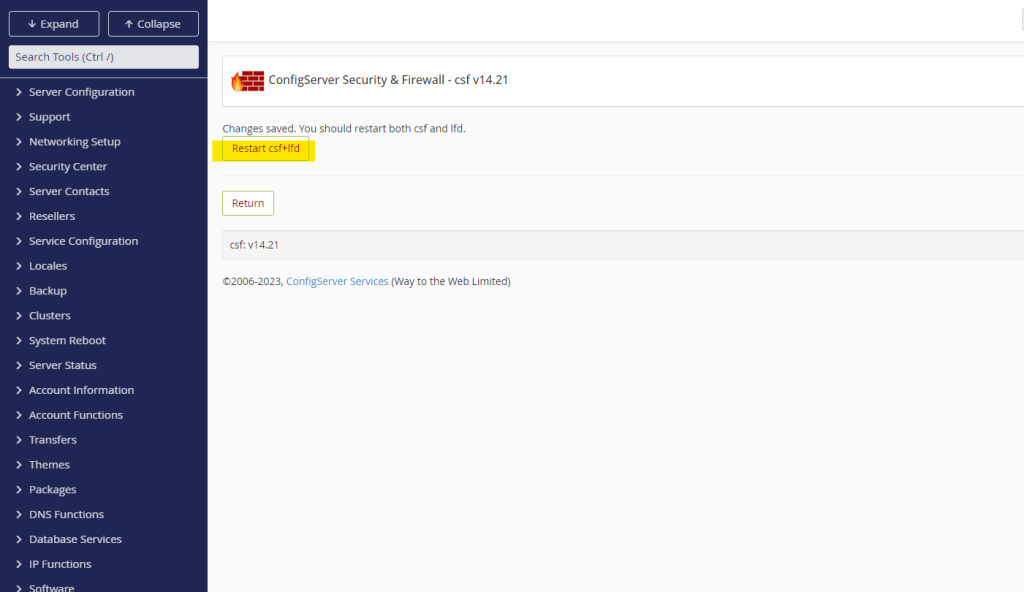The image size is (1024, 592).
Task: Expand the System Reboot section
Action: click(67, 341)
